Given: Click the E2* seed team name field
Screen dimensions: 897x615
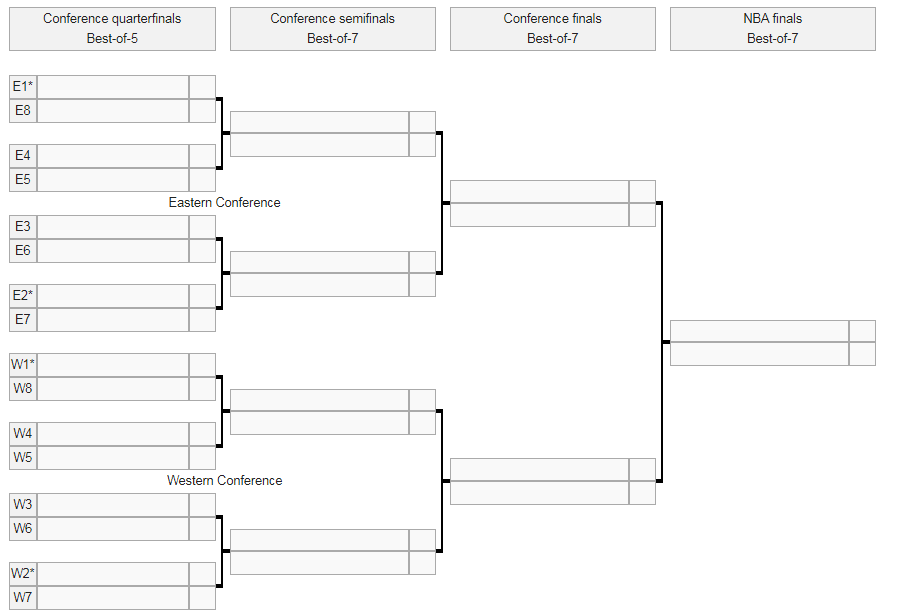Looking at the screenshot, I should [112, 296].
